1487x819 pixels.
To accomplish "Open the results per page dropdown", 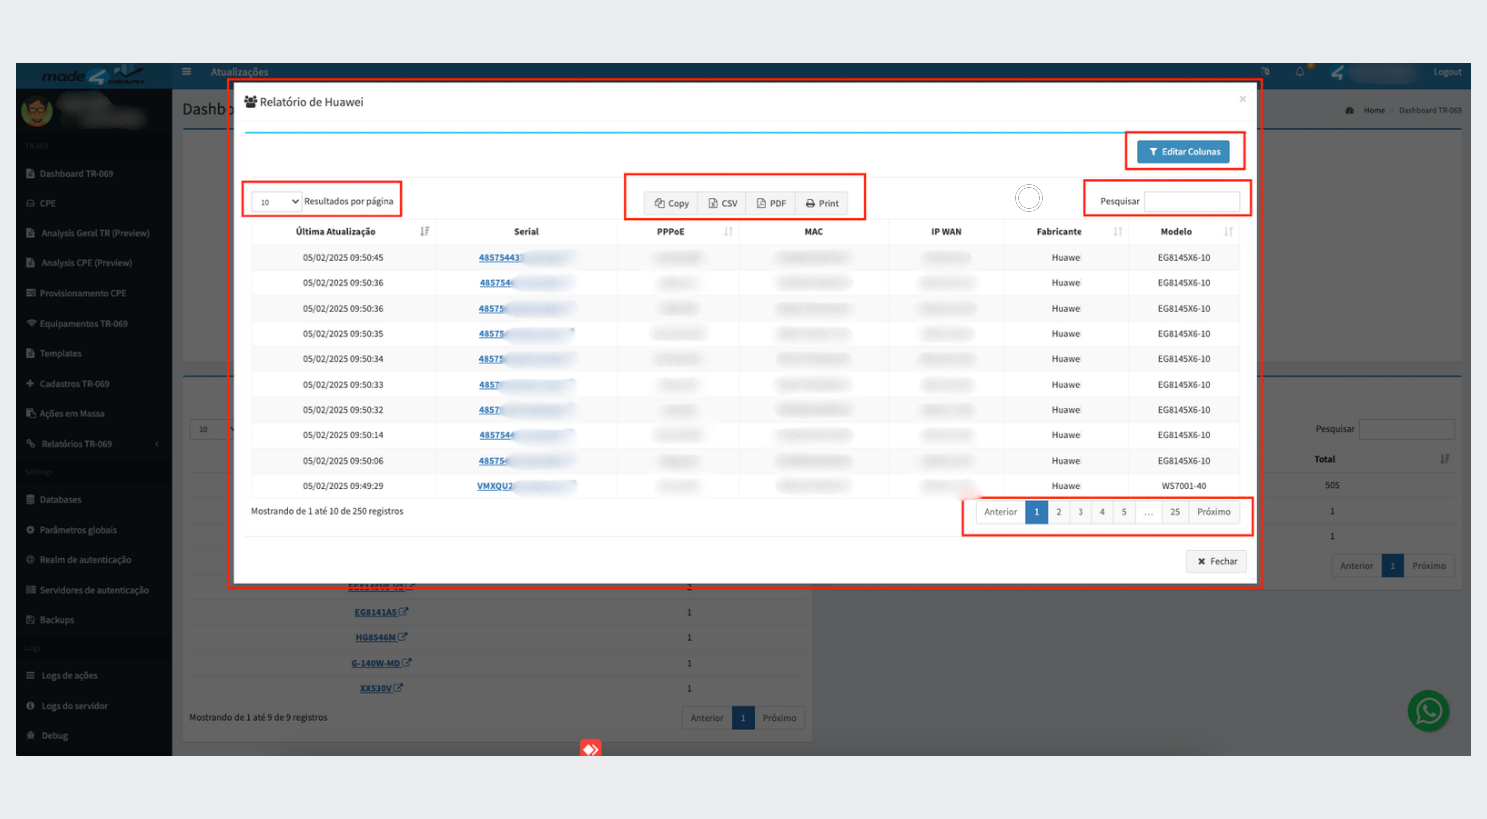I will [x=276, y=202].
